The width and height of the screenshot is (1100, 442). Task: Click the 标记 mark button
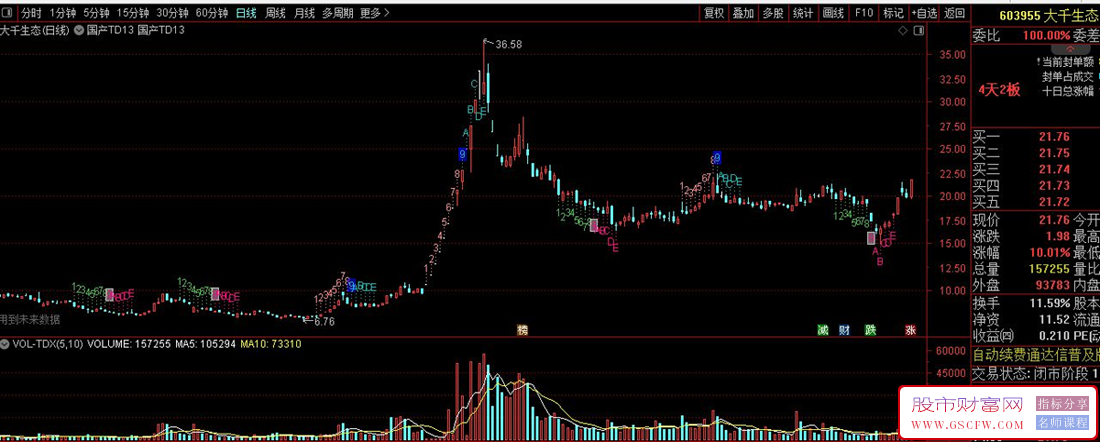point(893,13)
